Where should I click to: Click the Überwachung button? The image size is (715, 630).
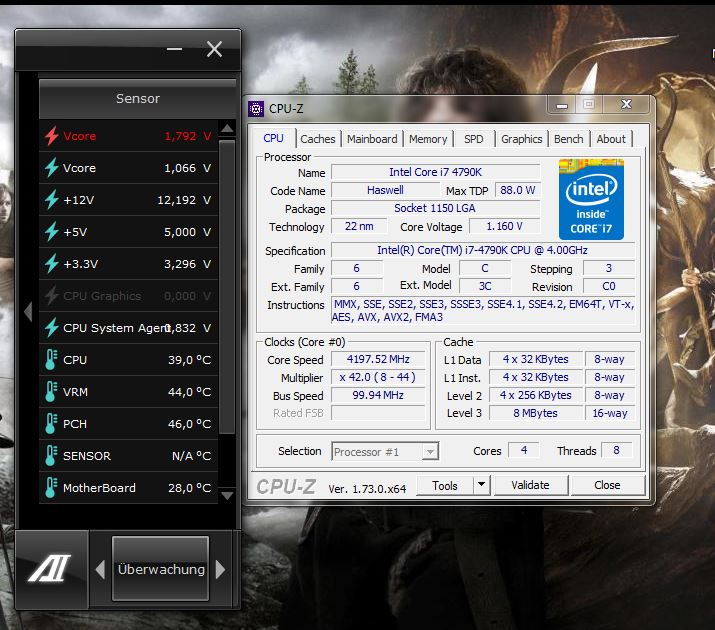pos(161,569)
